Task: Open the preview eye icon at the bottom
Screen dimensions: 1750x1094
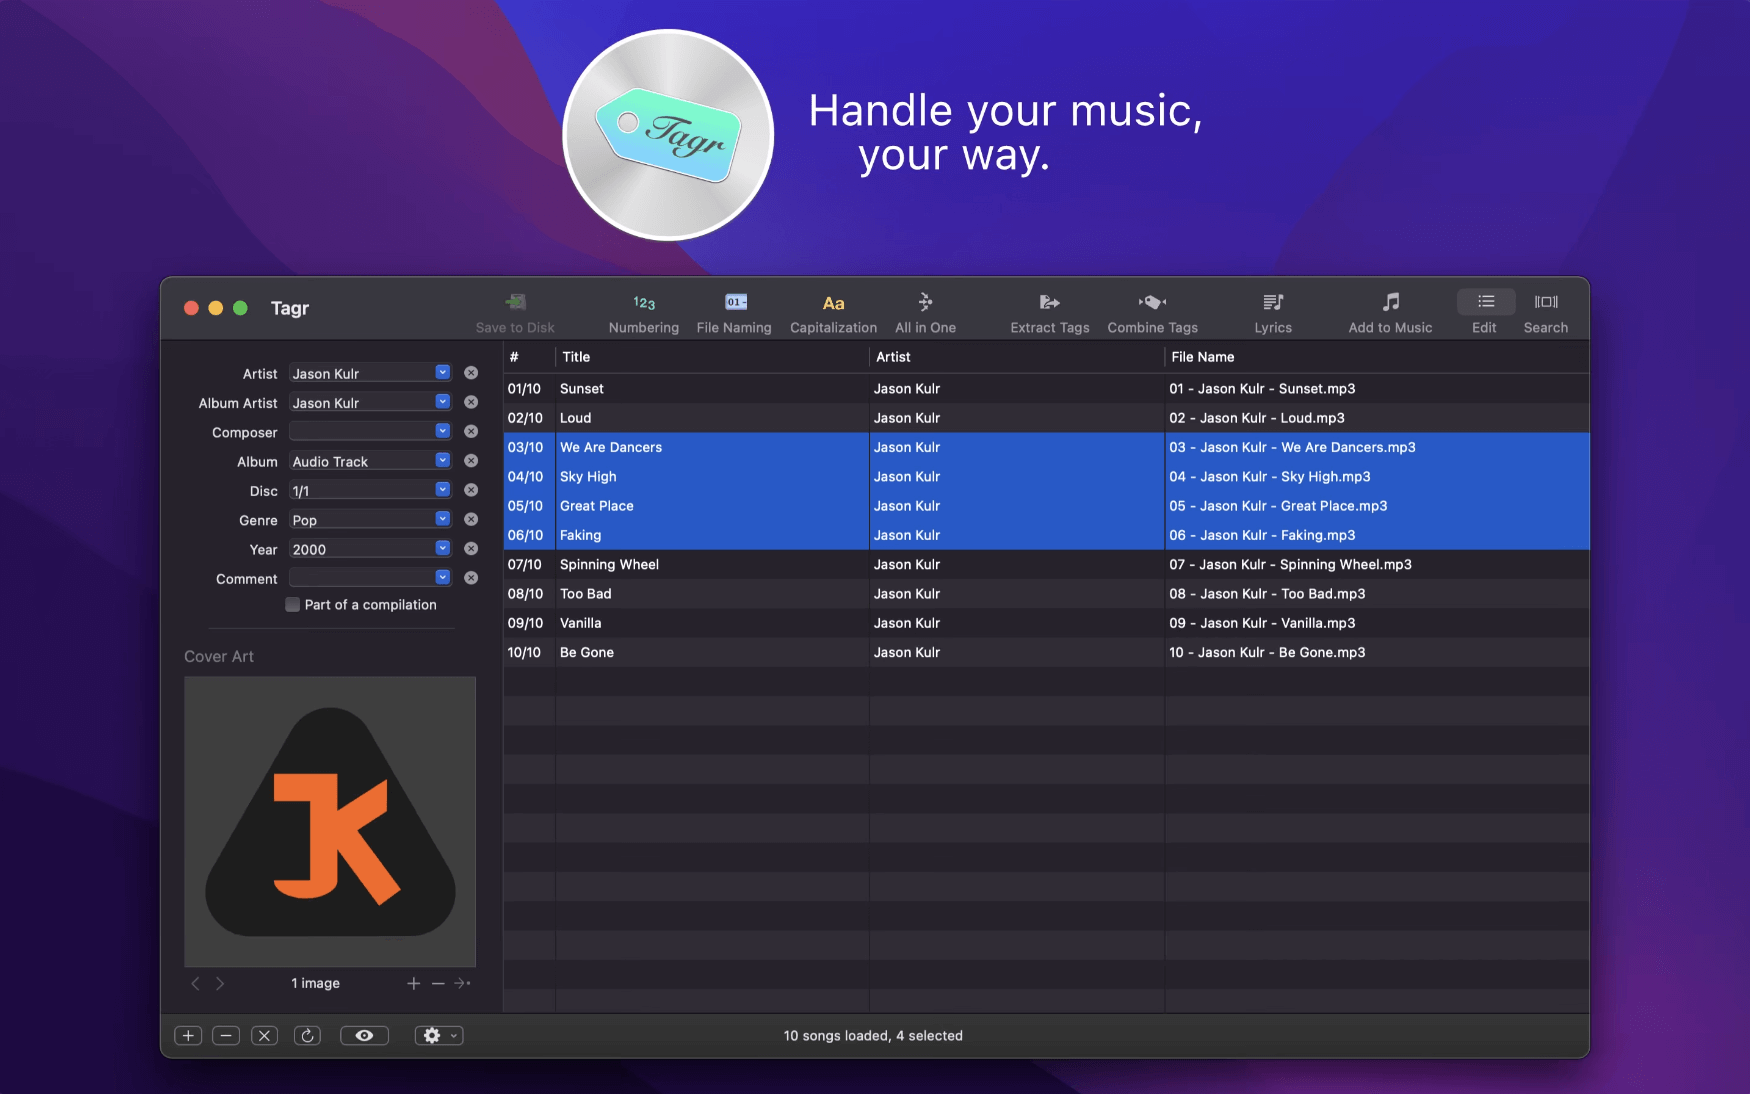Action: pyautogui.click(x=364, y=1035)
